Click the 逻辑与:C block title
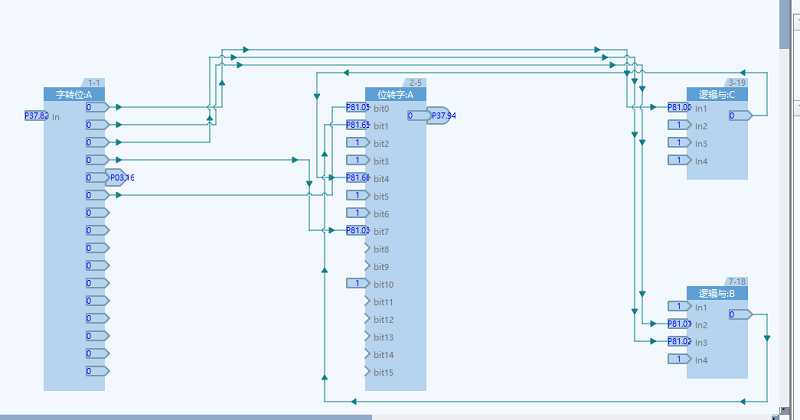 pyautogui.click(x=717, y=95)
